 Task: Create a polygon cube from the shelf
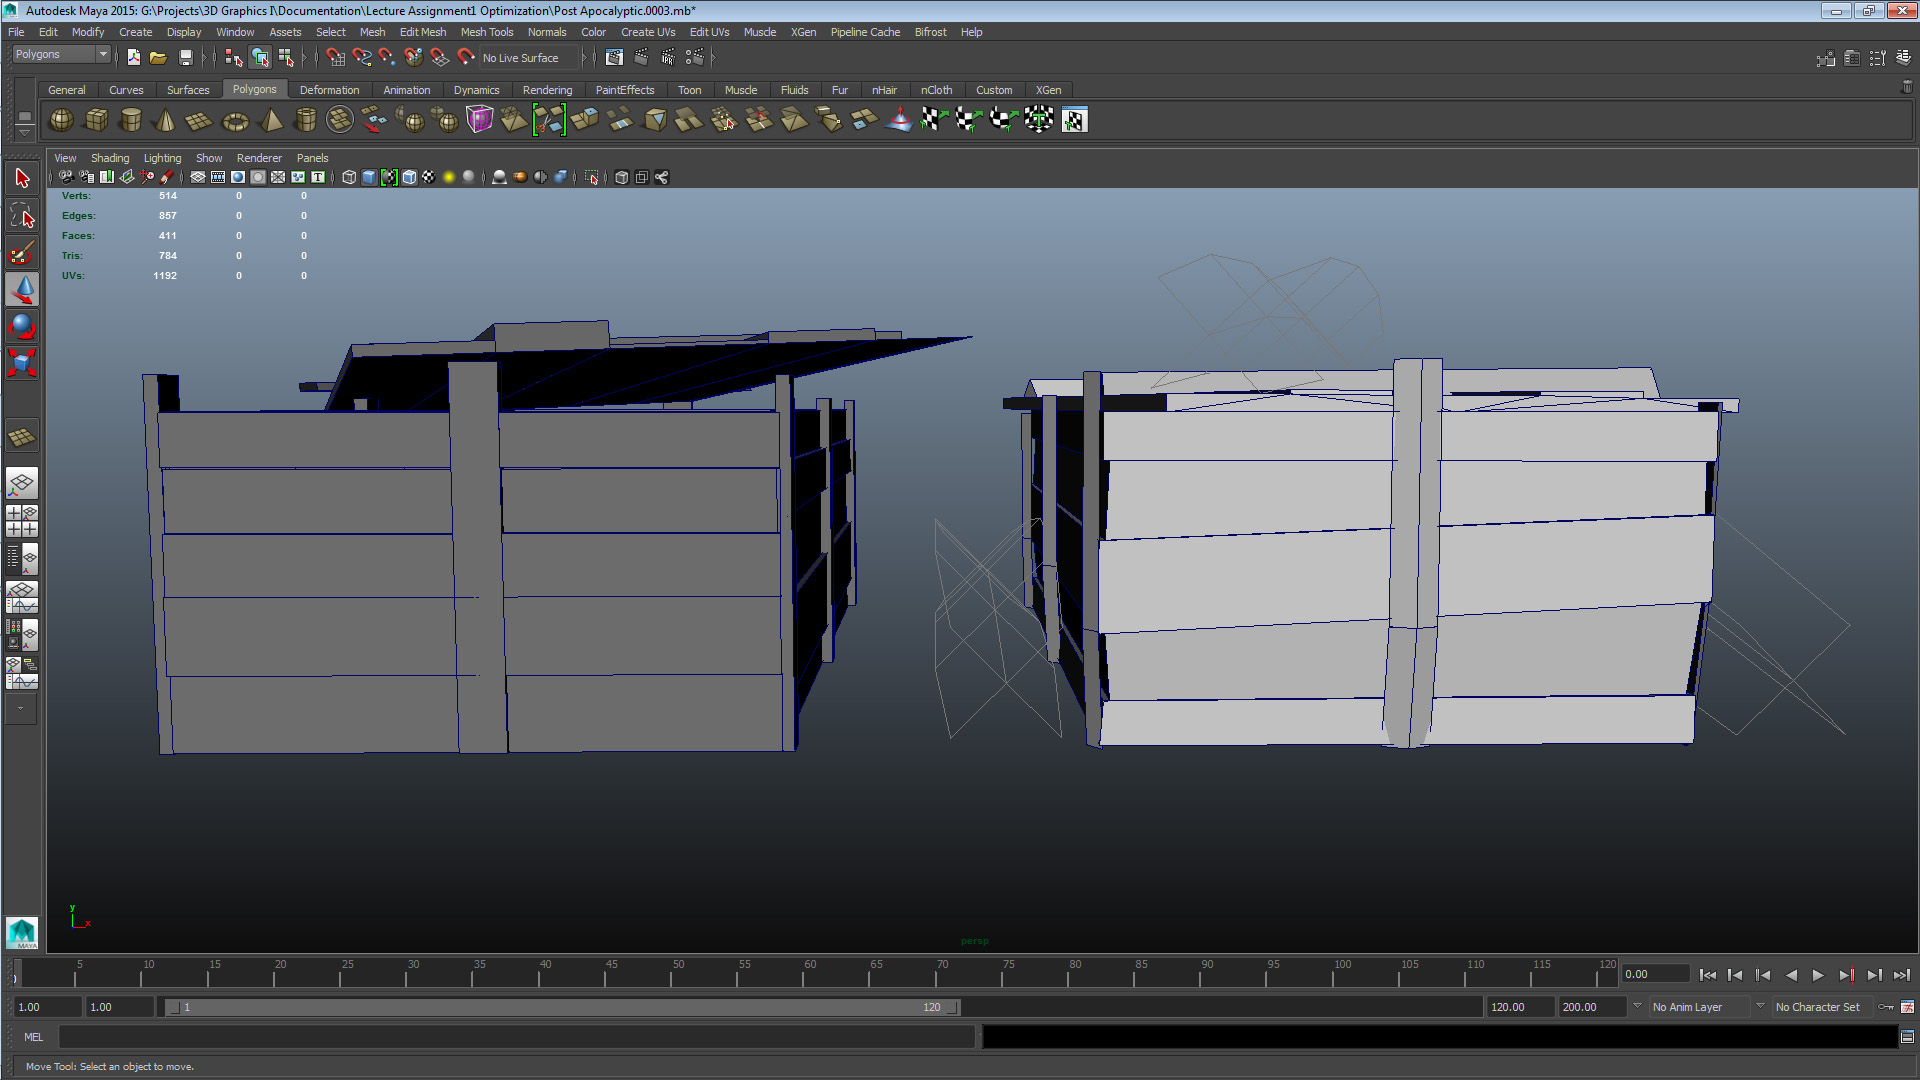(x=96, y=120)
